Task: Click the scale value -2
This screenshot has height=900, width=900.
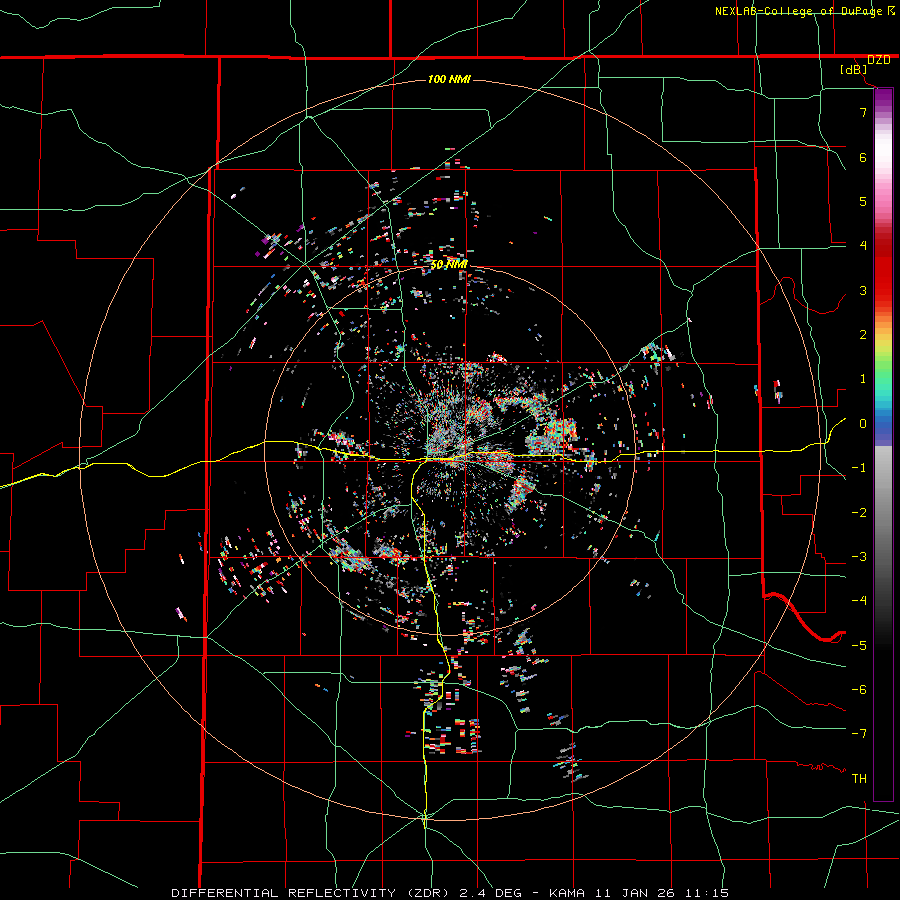Action: tap(859, 513)
